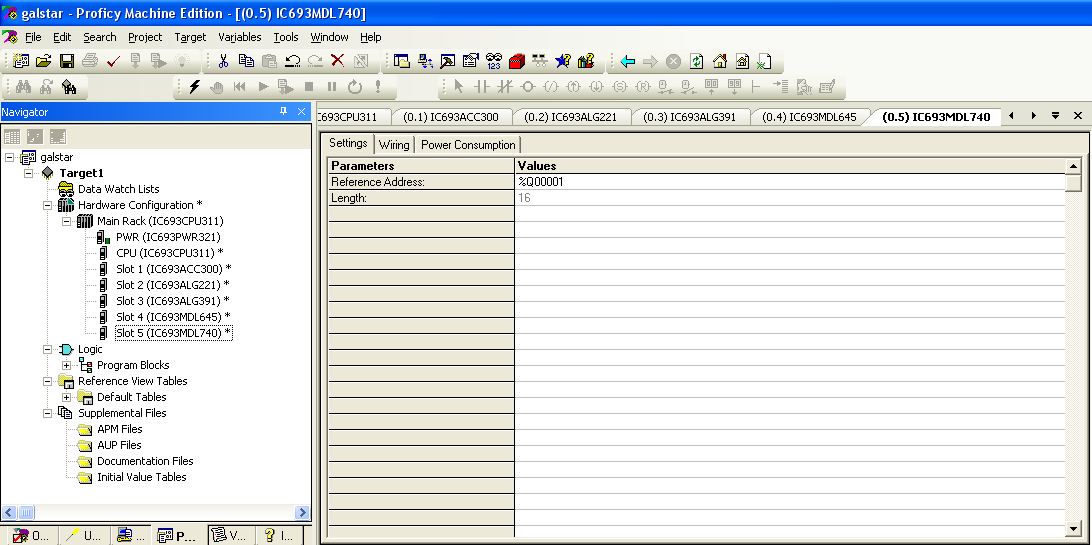This screenshot has height=545, width=1092.
Task: Click the Open project folder icon
Action: [x=43, y=61]
